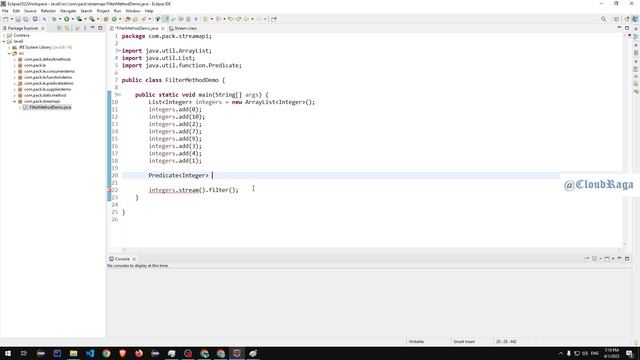The width and height of the screenshot is (640, 360).
Task: Click the New Java Class green icon
Action: pyautogui.click(x=114, y=19)
